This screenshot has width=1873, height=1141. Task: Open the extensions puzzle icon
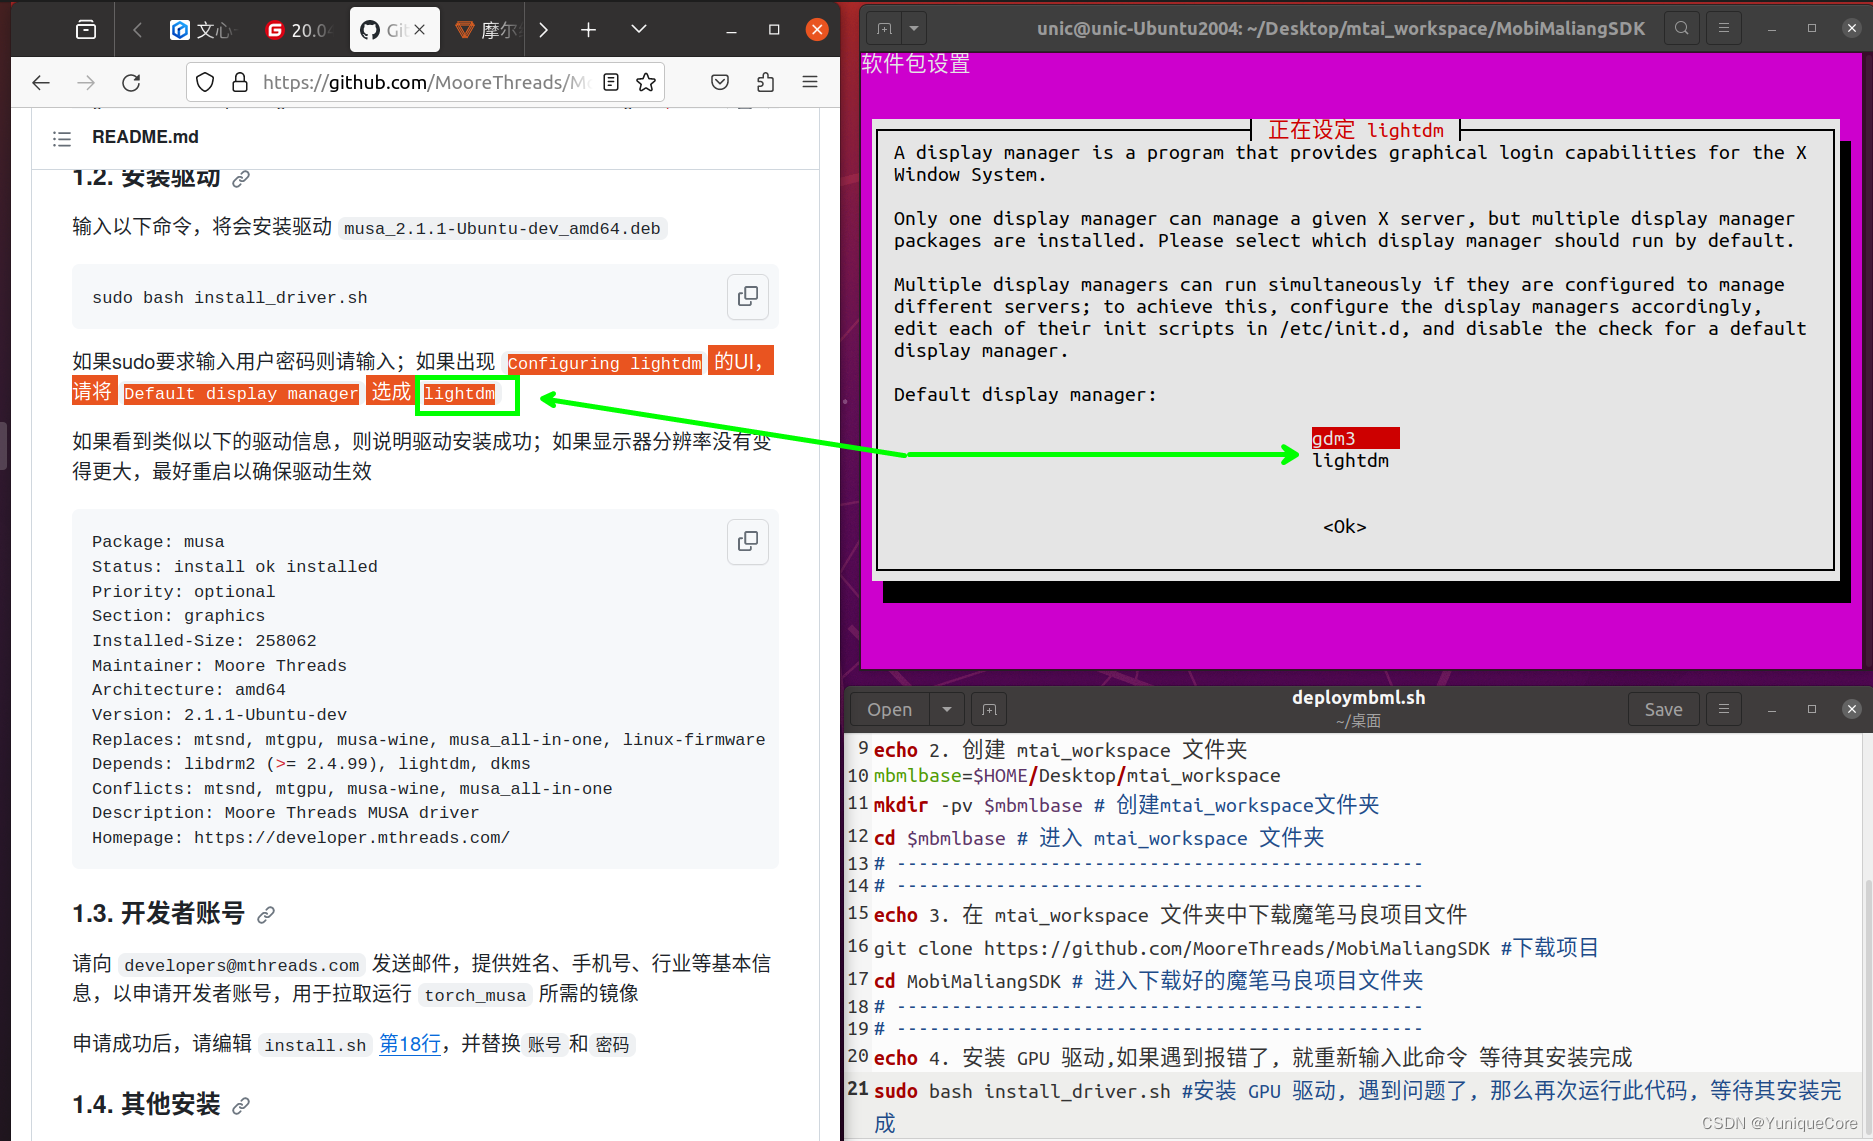point(766,83)
